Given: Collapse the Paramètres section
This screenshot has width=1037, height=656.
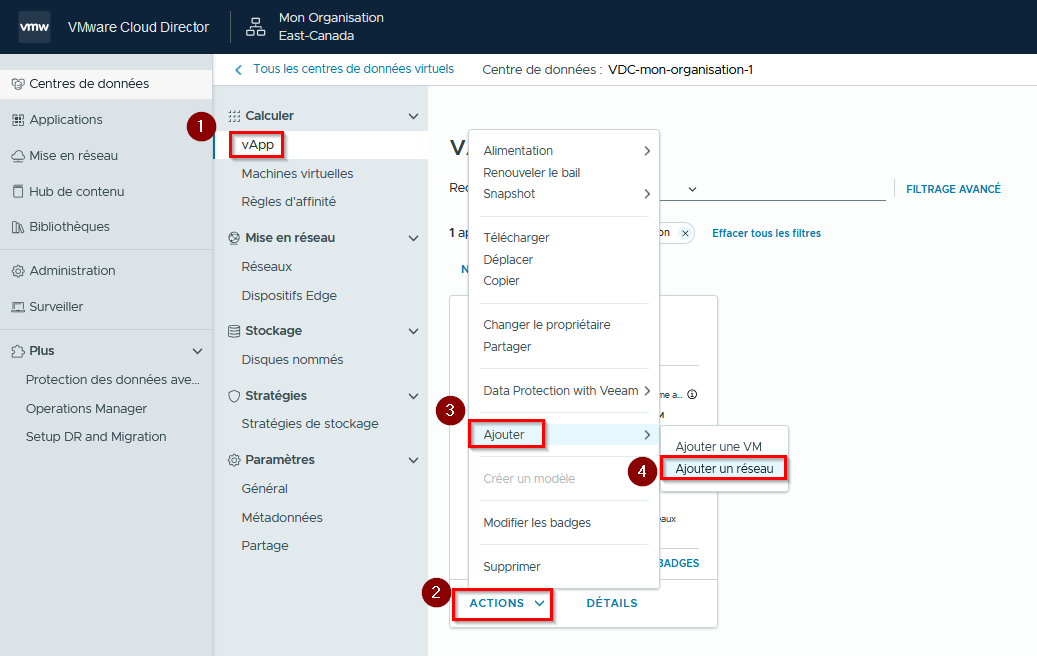Looking at the screenshot, I should (x=413, y=460).
